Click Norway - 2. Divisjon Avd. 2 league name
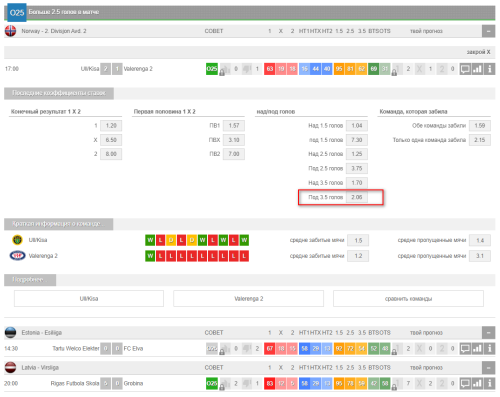This screenshot has height=397, width=500. pos(54,31)
